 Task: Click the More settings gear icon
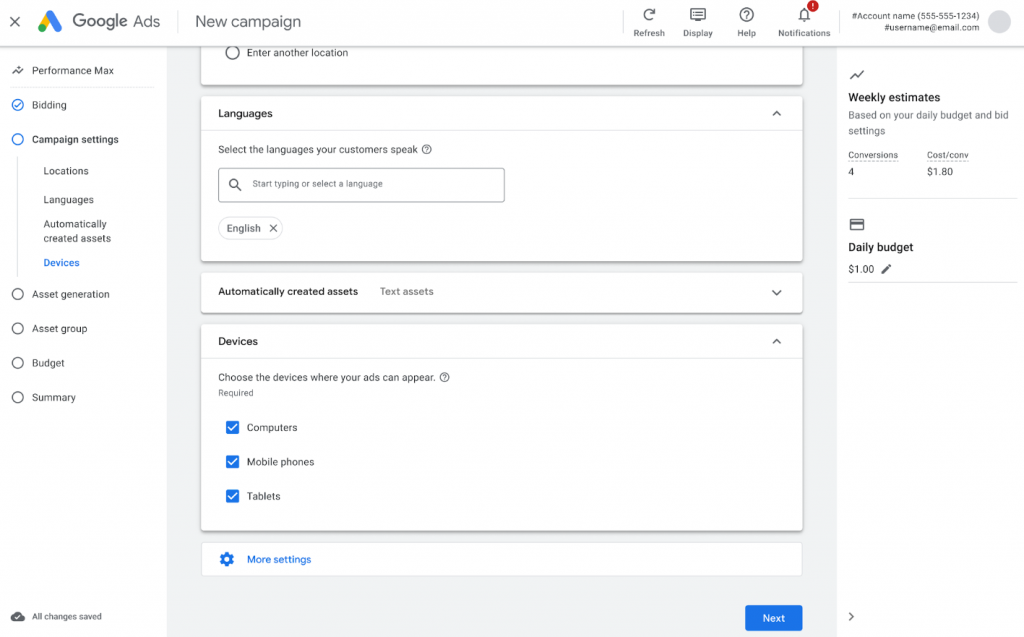click(227, 559)
